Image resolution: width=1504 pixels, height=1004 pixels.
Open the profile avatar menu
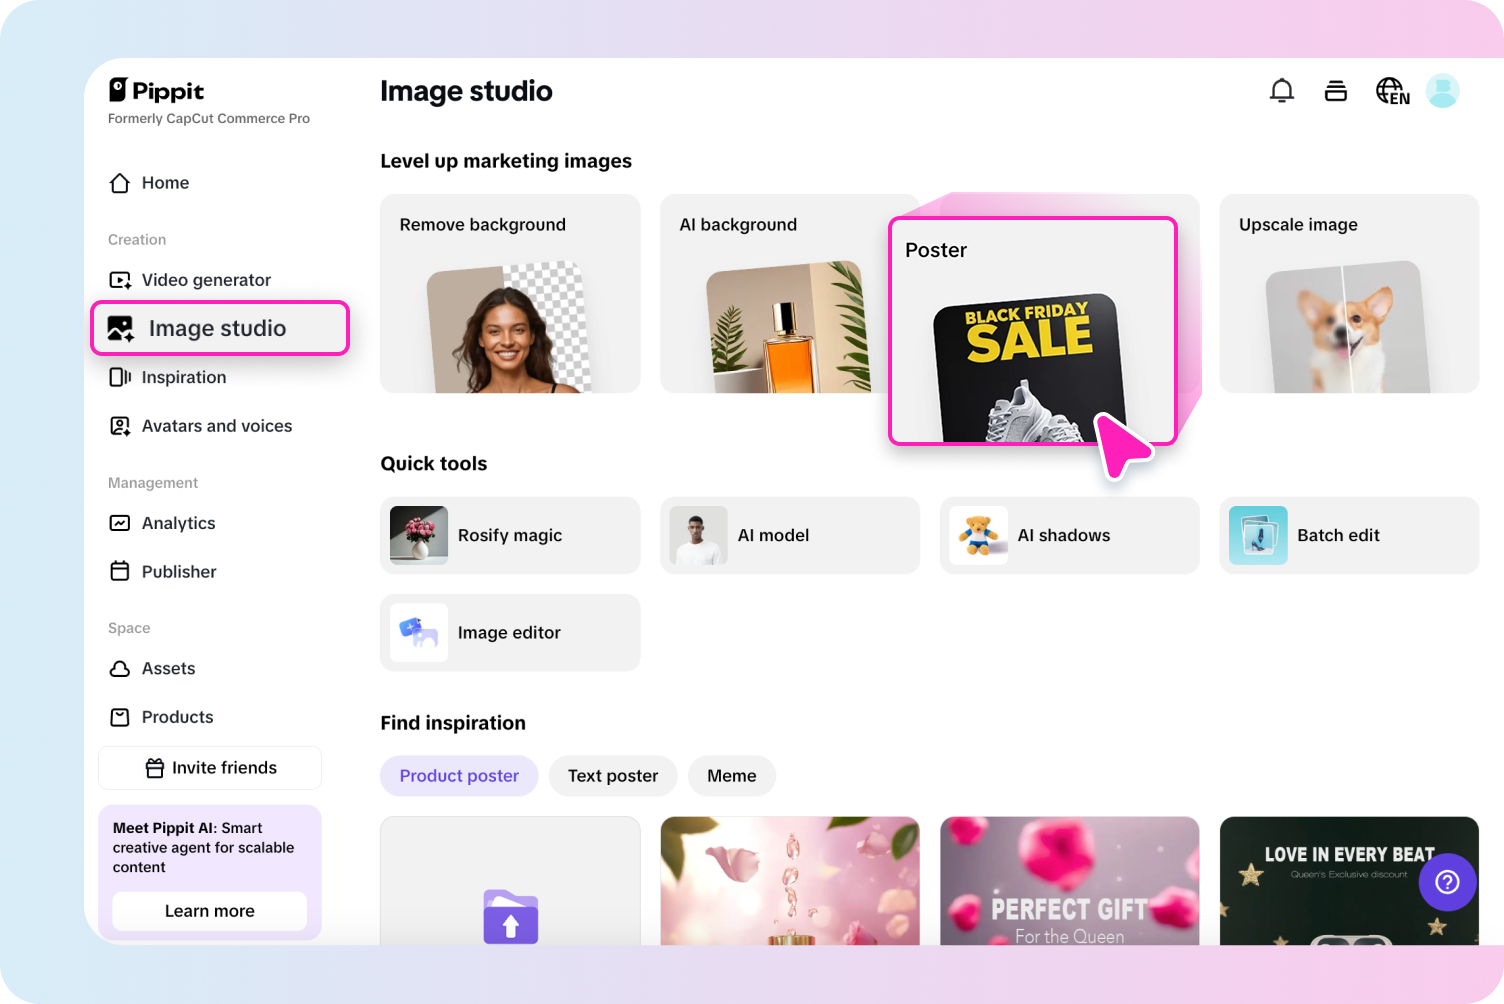[x=1442, y=90]
